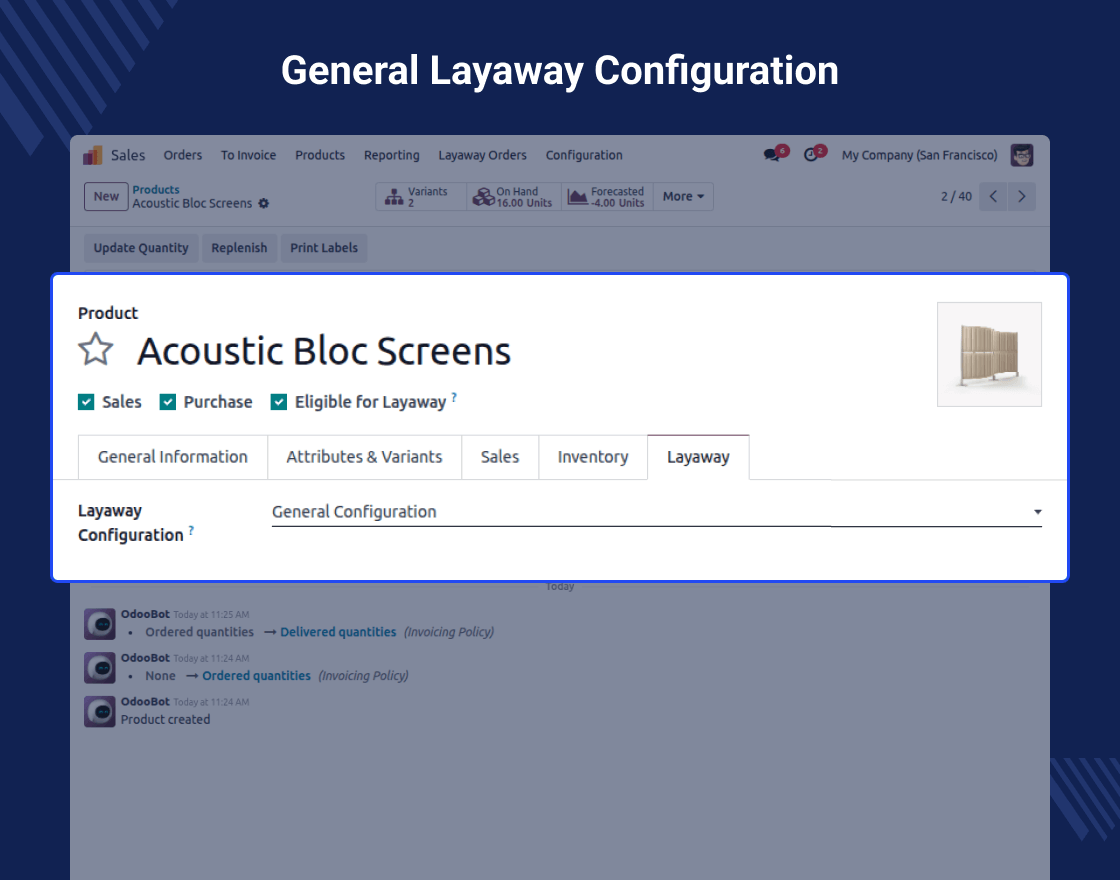1120x880 pixels.
Task: Open the conversations chat bubble icon
Action: tap(771, 155)
